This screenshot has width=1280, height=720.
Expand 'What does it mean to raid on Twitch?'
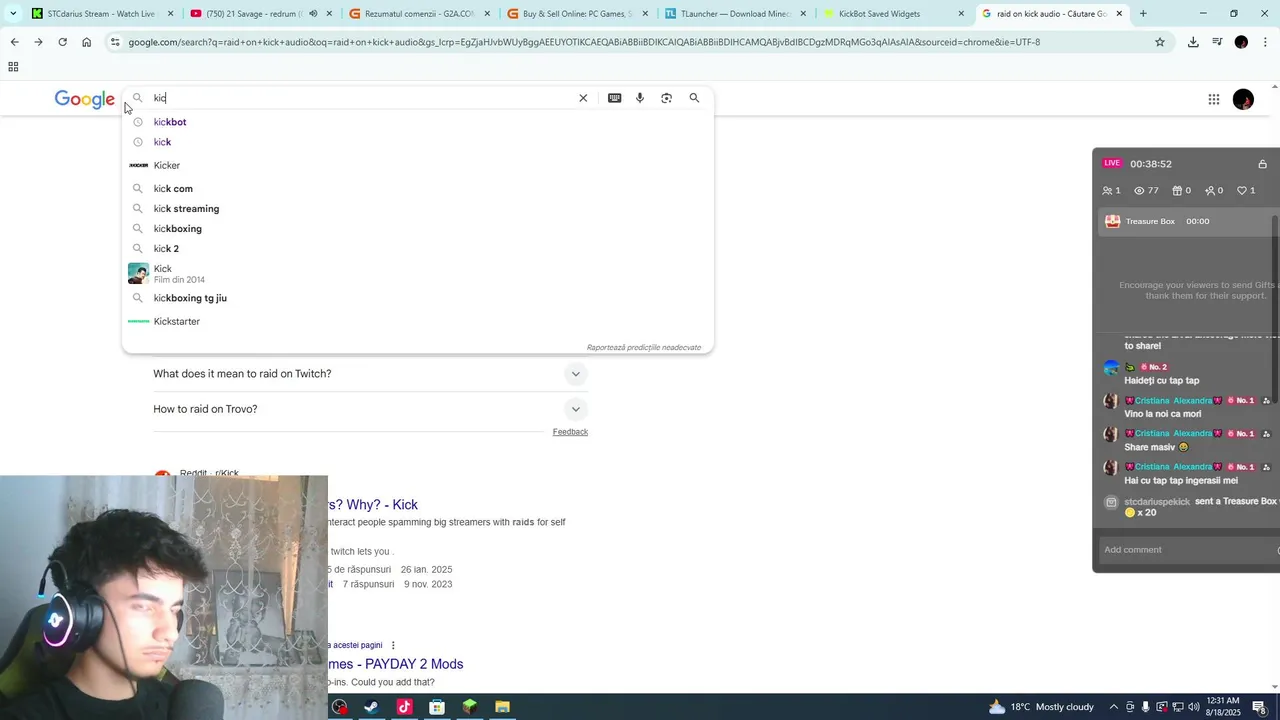pyautogui.click(x=370, y=374)
